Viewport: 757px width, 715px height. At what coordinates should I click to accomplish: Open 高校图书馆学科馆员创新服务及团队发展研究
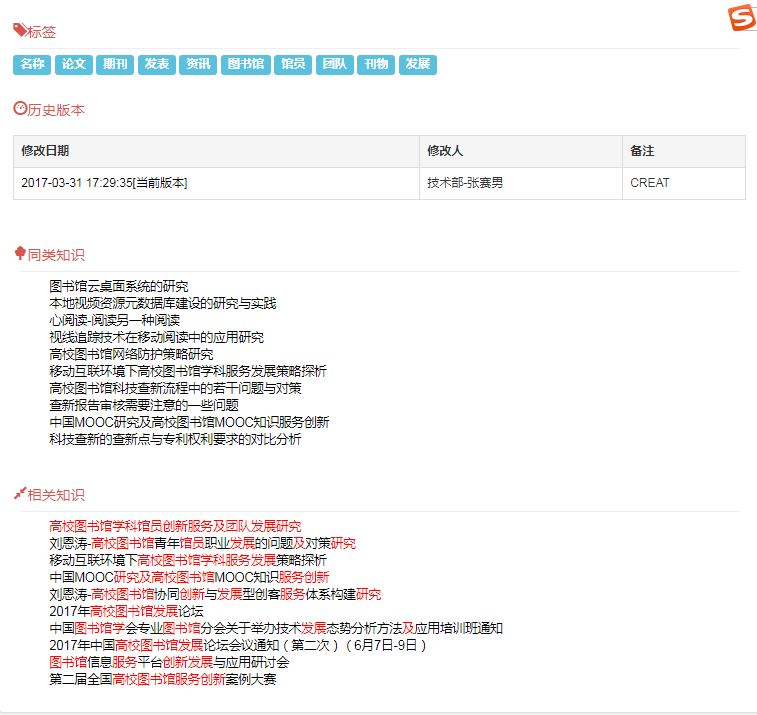pos(175,526)
